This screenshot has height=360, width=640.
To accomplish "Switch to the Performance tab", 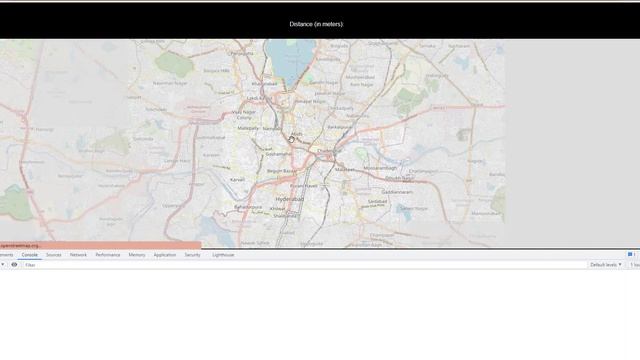I will (108, 255).
